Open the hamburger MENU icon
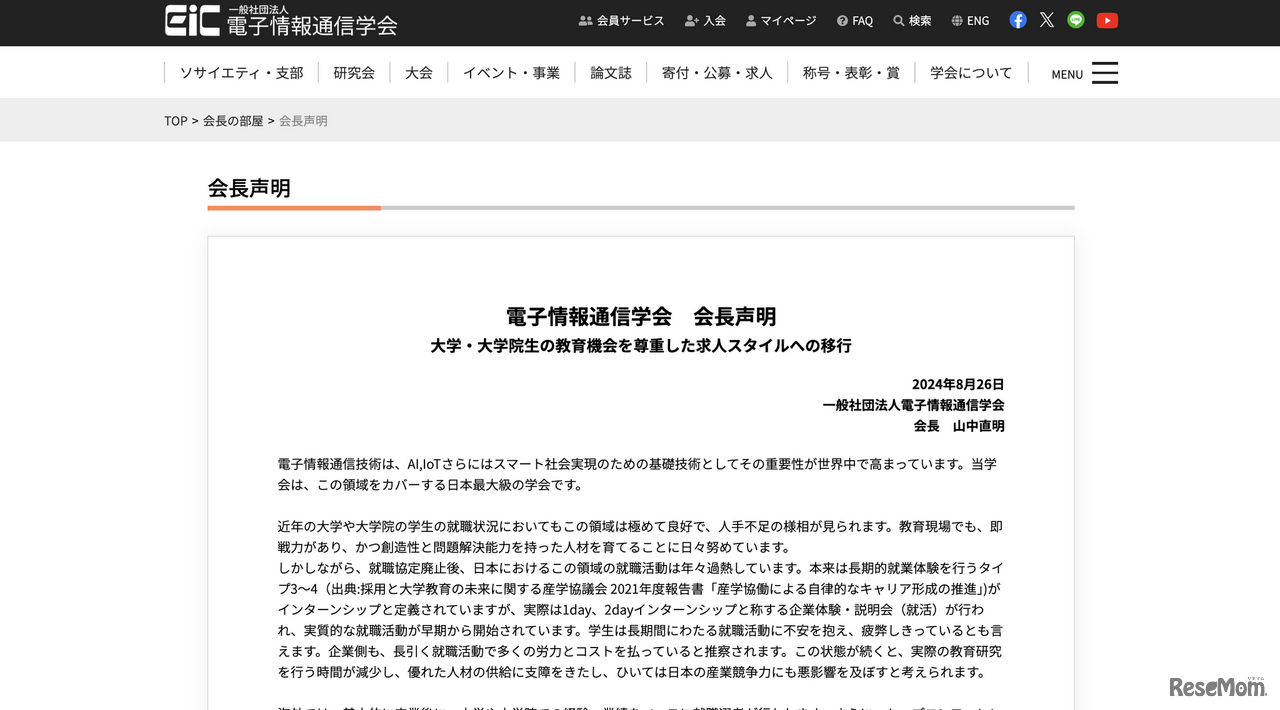Viewport: 1280px width, 710px height. click(1104, 73)
